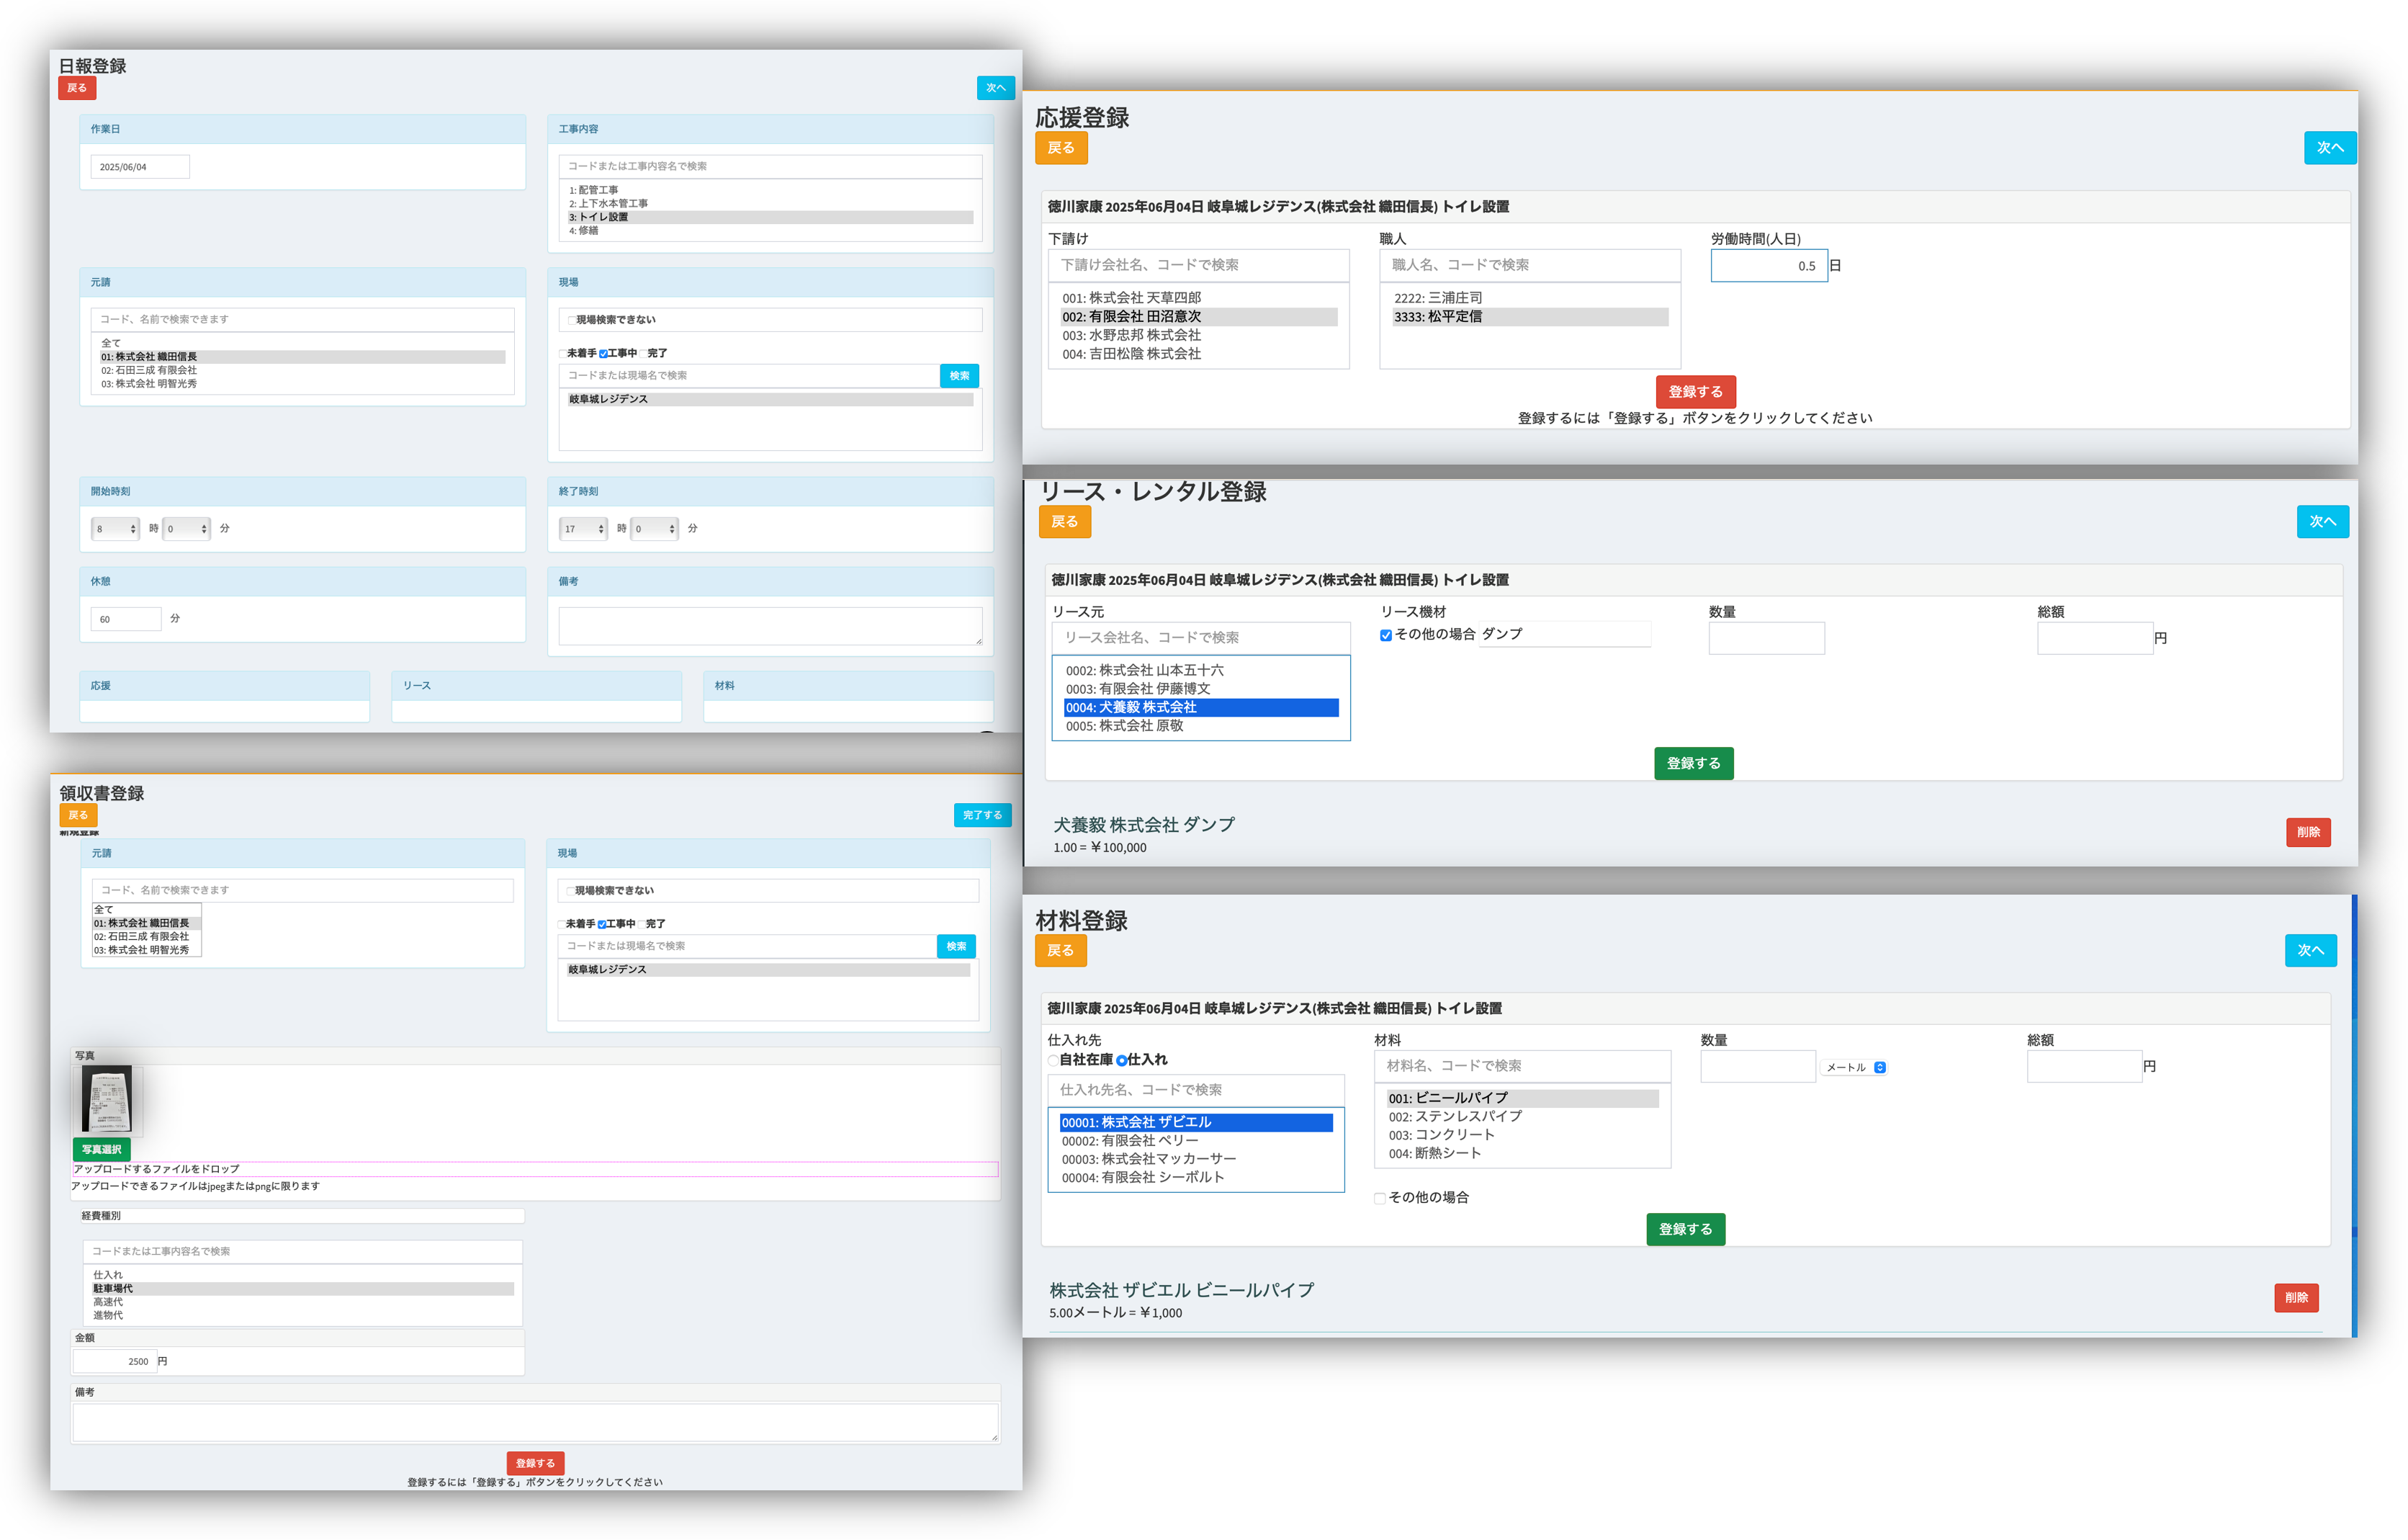Click 次へ button in リース・レンタル登録
2408x1540 pixels.
point(2322,522)
